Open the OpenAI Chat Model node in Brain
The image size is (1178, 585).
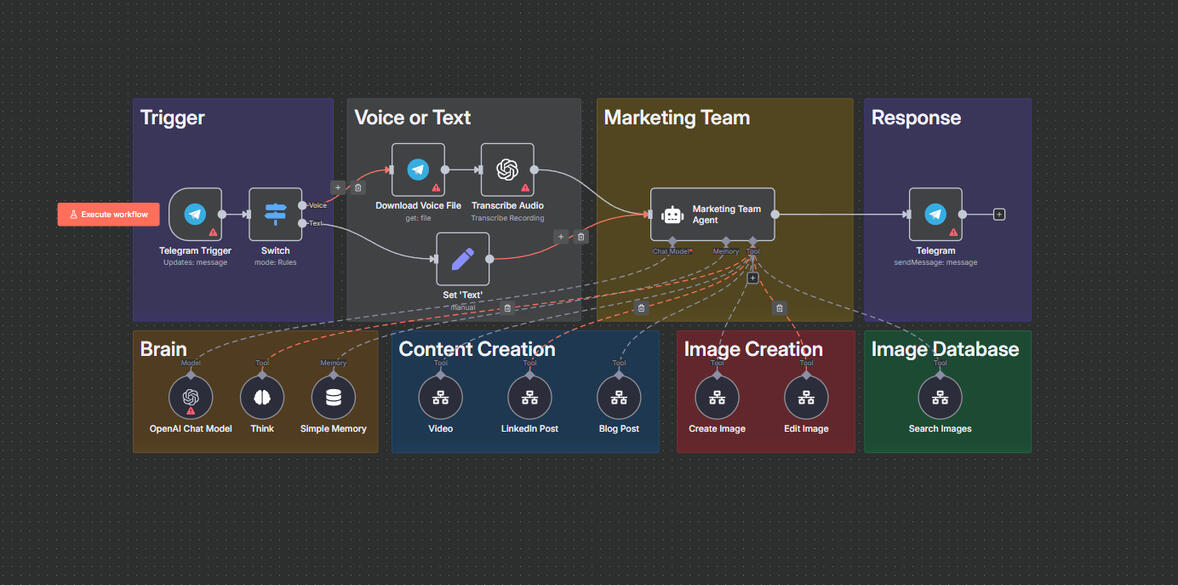click(190, 396)
